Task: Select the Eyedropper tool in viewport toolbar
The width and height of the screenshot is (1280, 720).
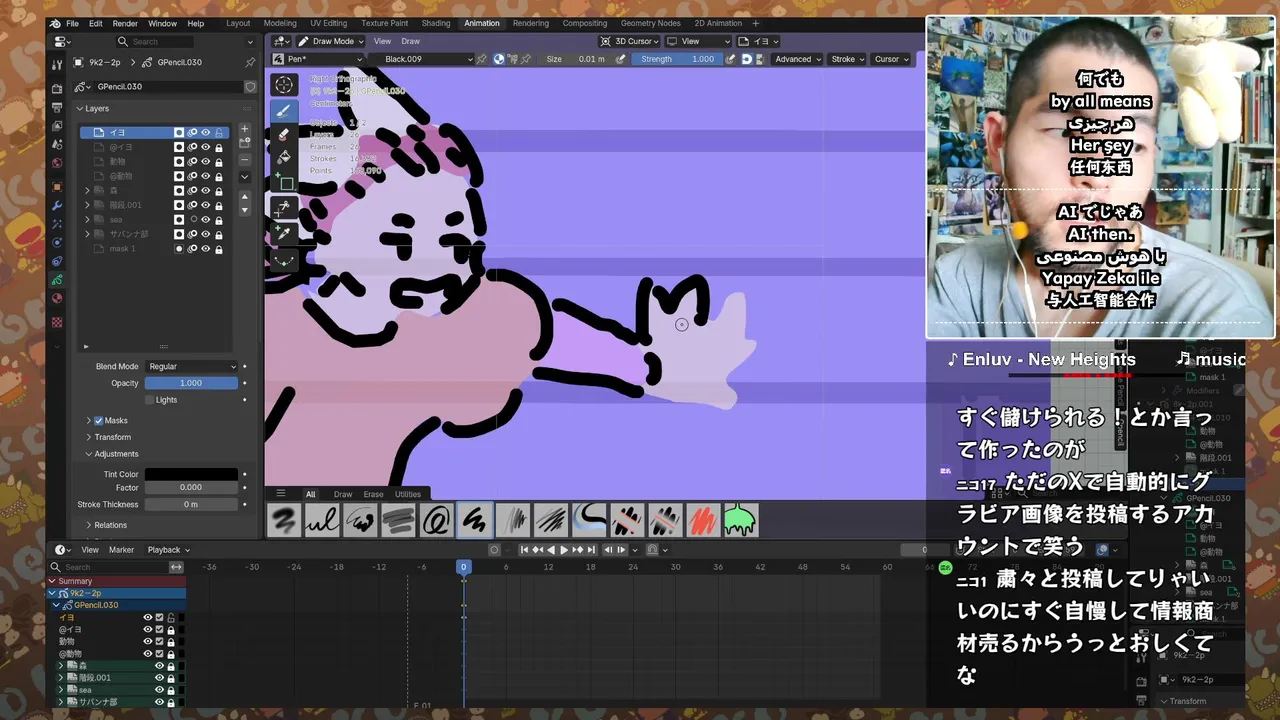Action: pos(284,234)
